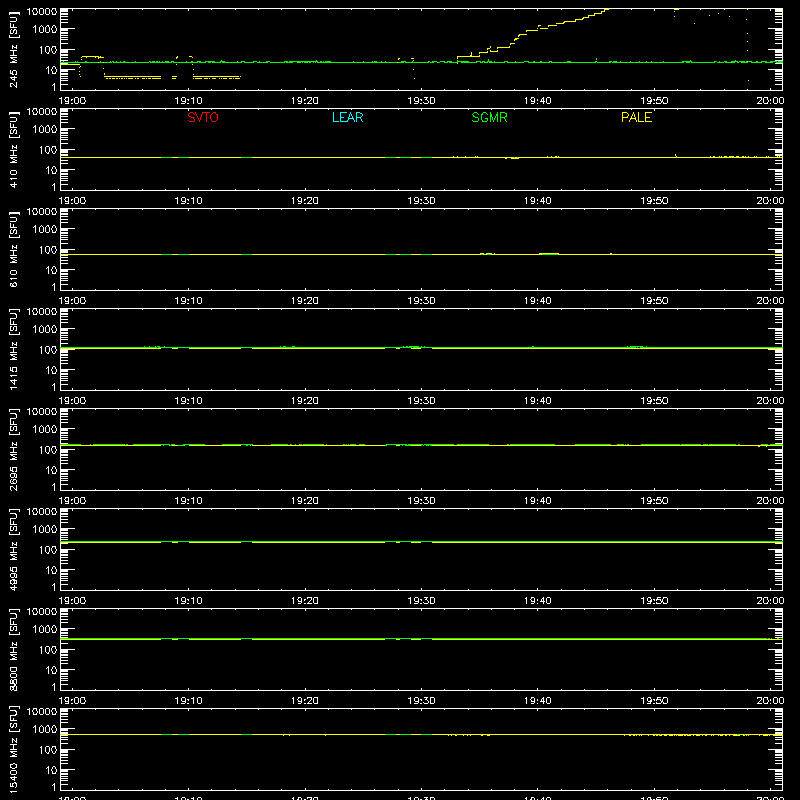Click 19:50 tick below 245 MHz panel

pyautogui.click(x=654, y=101)
